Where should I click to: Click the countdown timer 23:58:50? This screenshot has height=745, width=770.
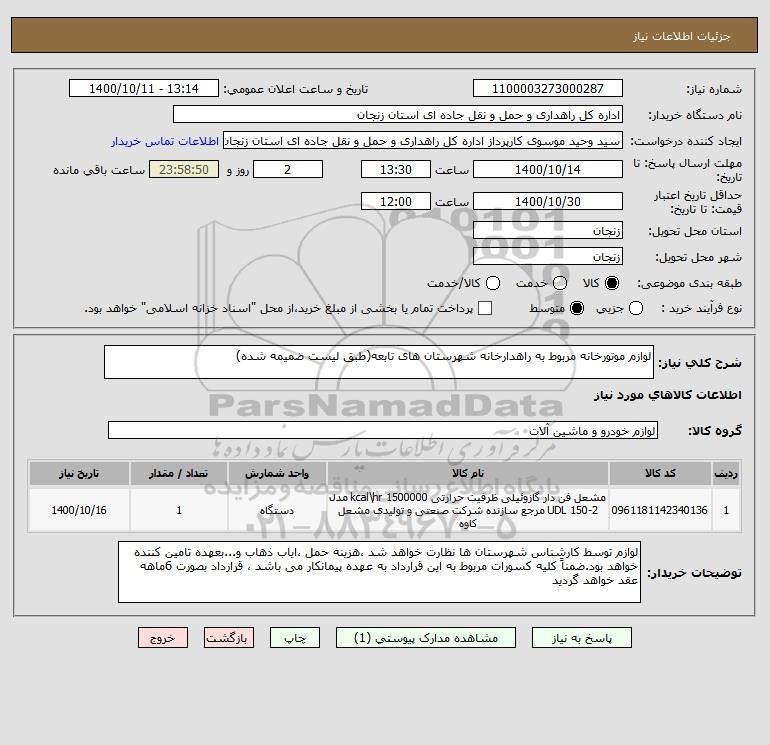pos(184,169)
